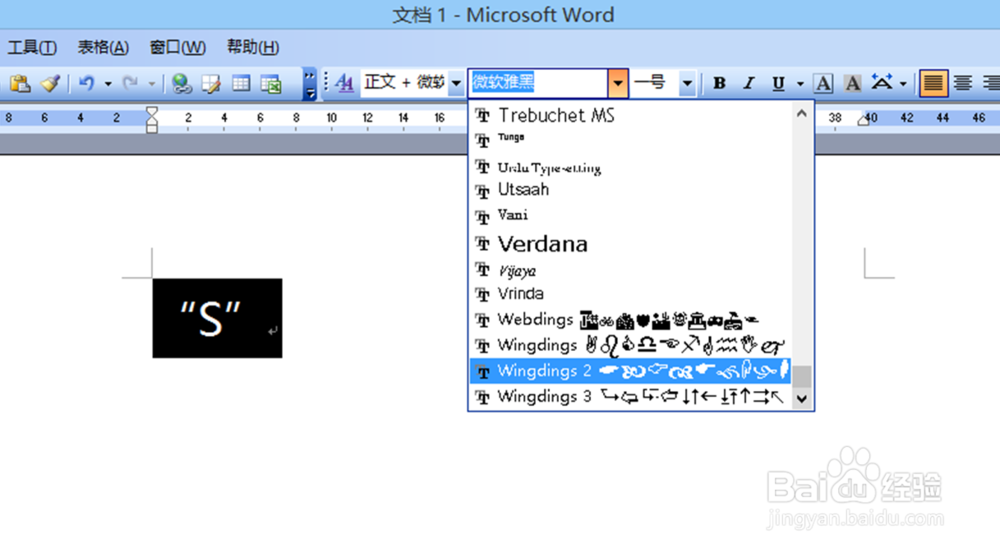This screenshot has height=553, width=1000.
Task: Select highlighted Wingdings 2 font
Action: point(630,371)
